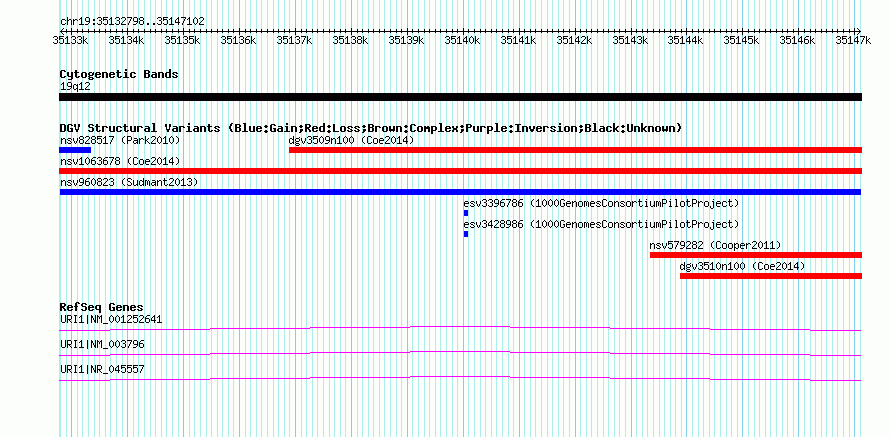Click the nsv1063678 (Coe2014) red variant bar
Image resolution: width=890 pixels, height=437 pixels.
[x=460, y=171]
